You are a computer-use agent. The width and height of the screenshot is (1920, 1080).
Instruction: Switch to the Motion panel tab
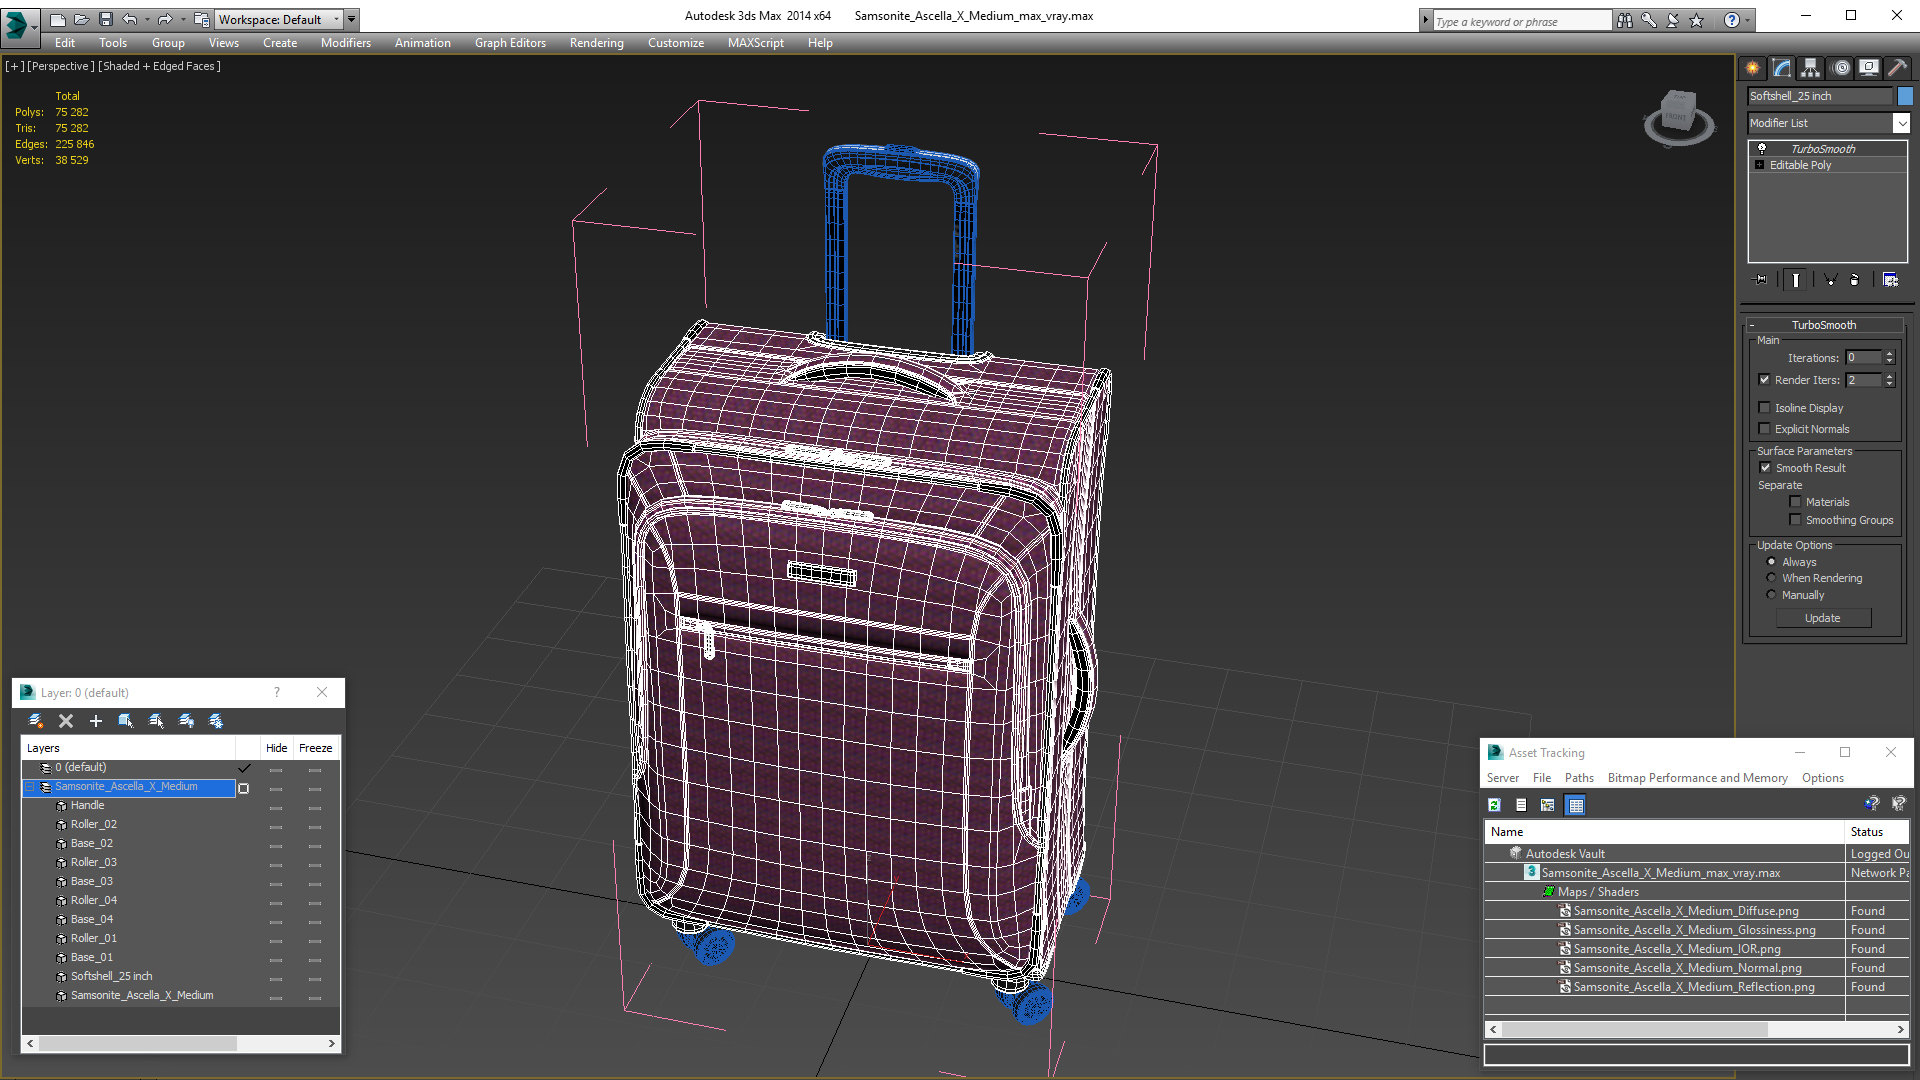click(x=1841, y=68)
